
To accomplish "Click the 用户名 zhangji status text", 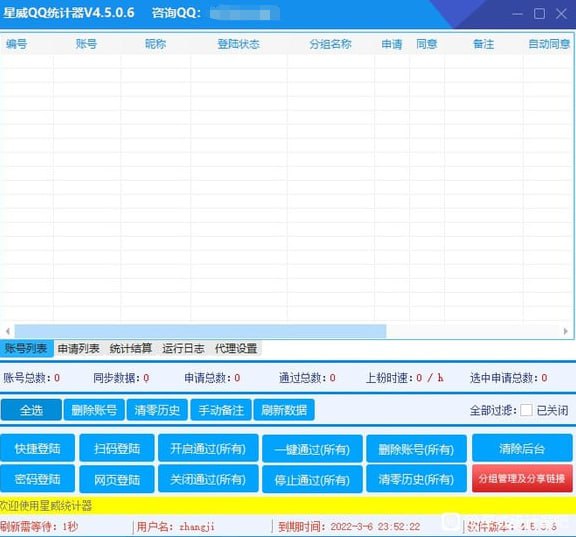I will (176, 527).
